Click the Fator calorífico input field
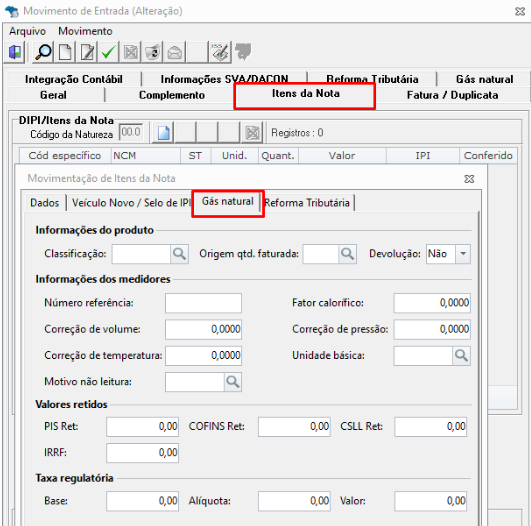The height and width of the screenshot is (526, 531). click(432, 303)
